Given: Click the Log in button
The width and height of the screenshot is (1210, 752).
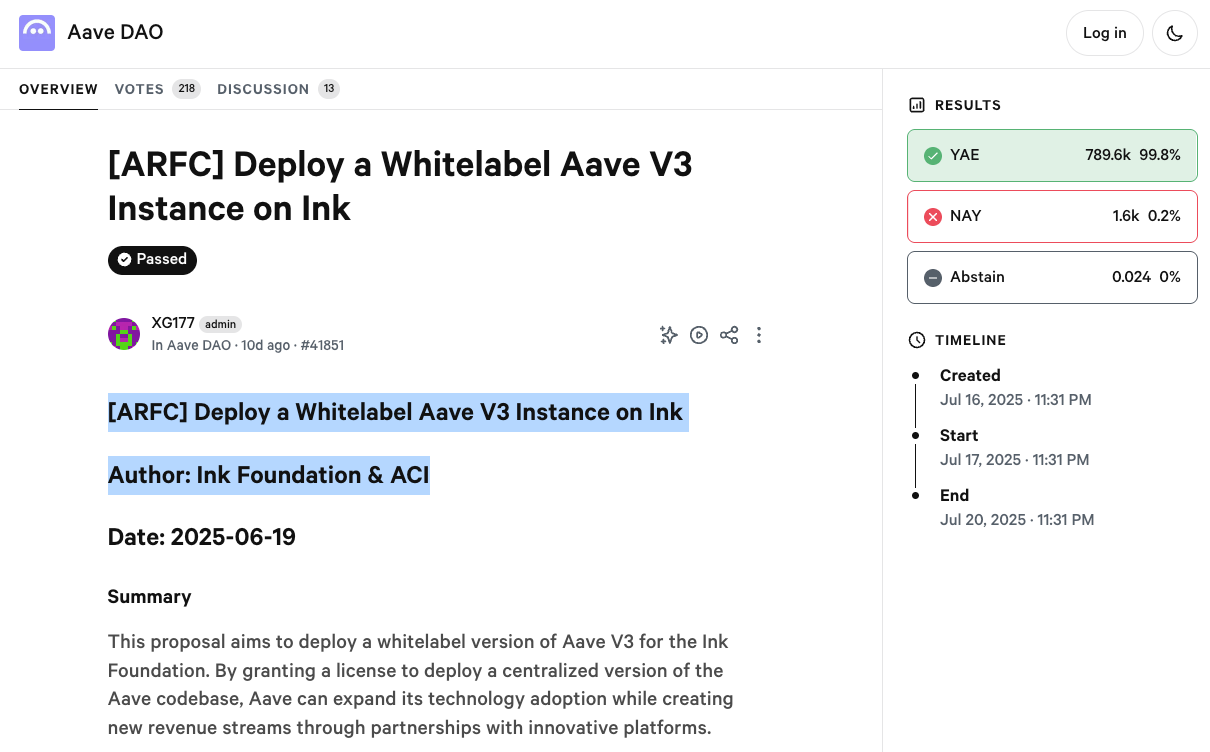Looking at the screenshot, I should pyautogui.click(x=1105, y=33).
